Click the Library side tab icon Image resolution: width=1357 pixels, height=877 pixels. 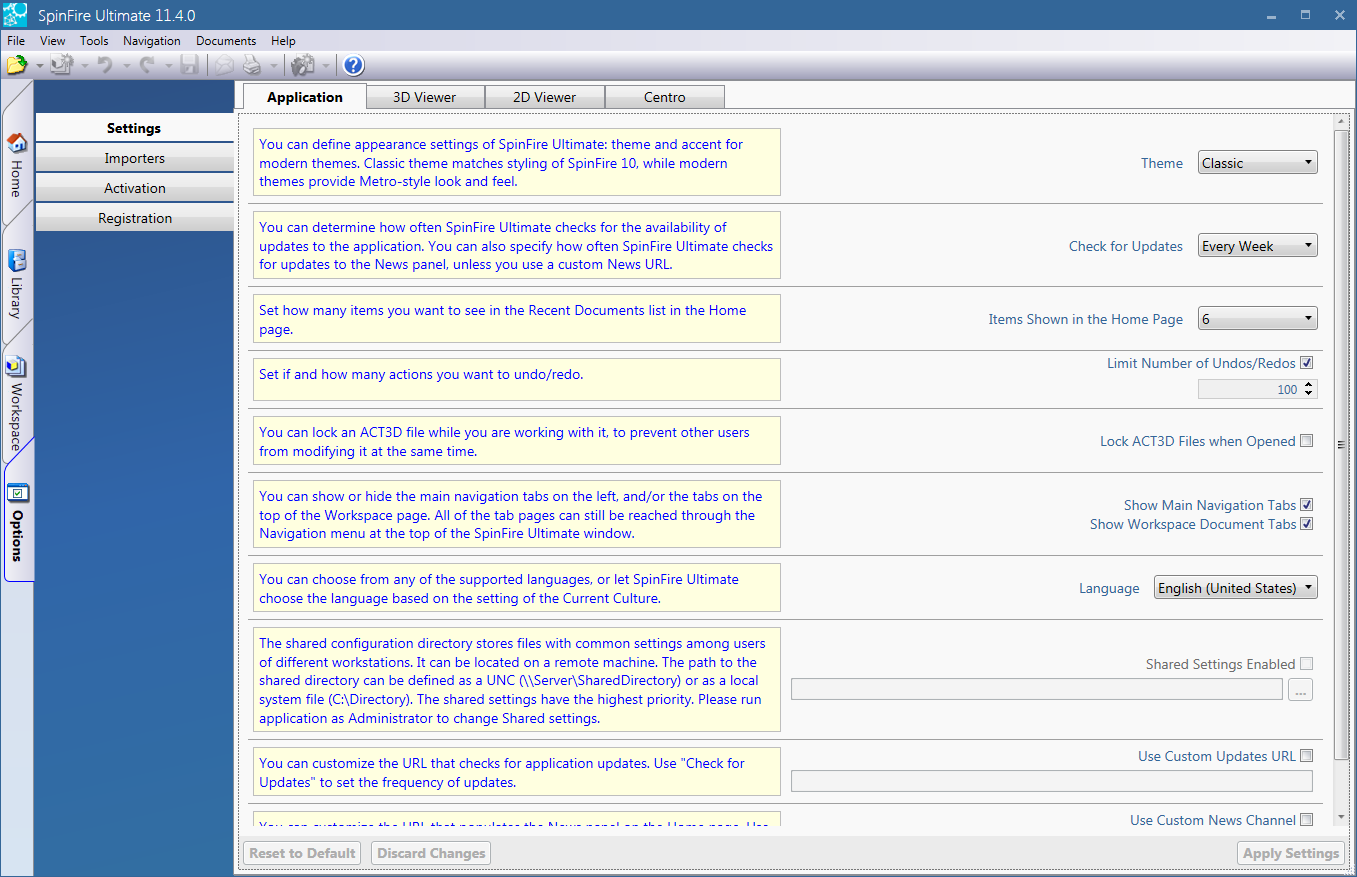[17, 262]
